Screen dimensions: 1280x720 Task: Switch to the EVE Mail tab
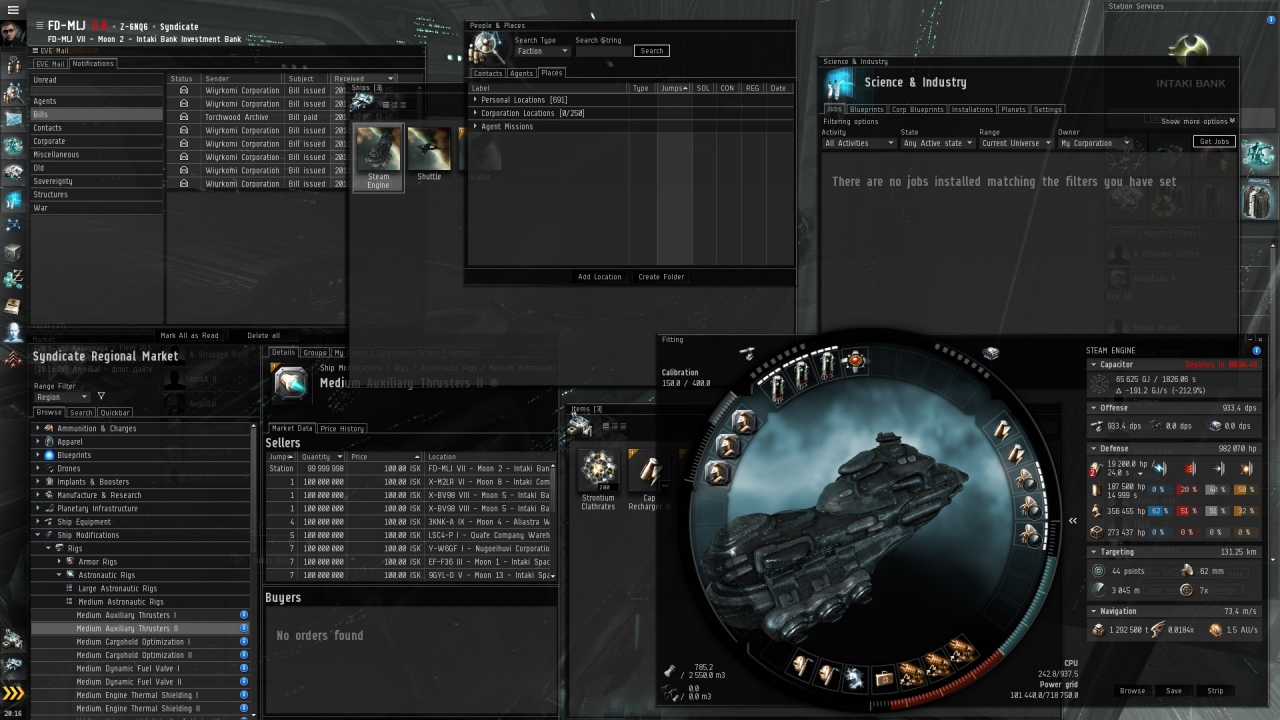pos(50,64)
